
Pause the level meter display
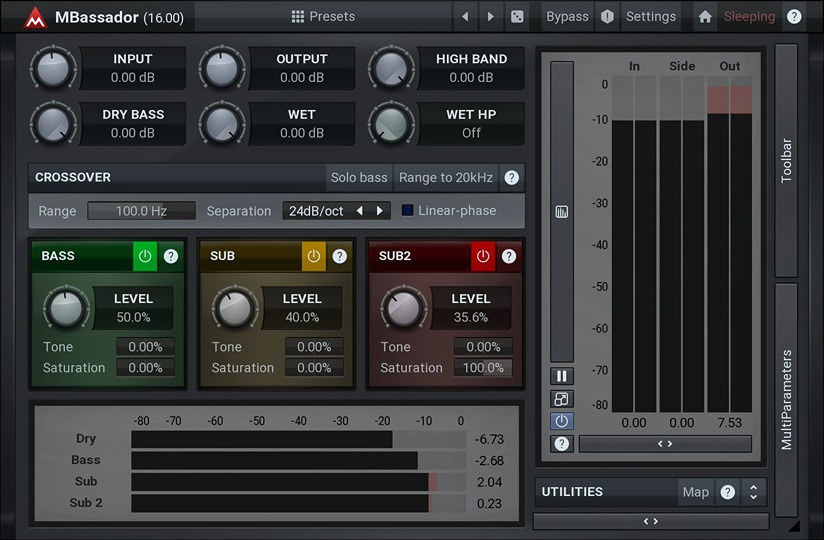[x=562, y=376]
